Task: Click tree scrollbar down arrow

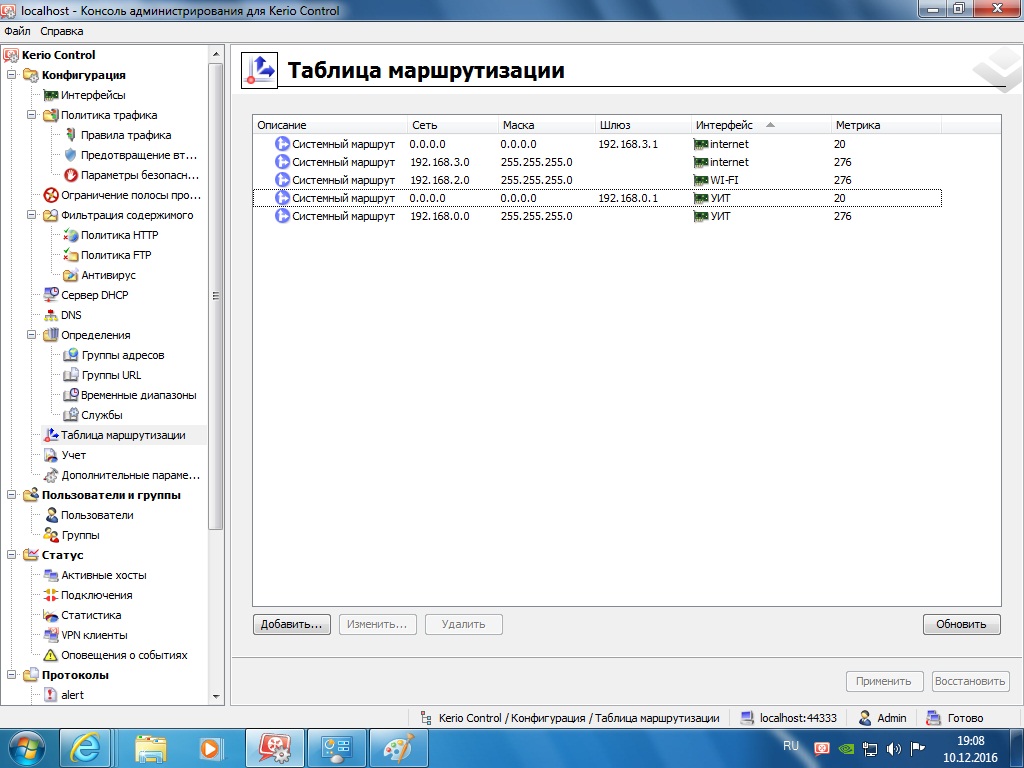Action: (216, 697)
